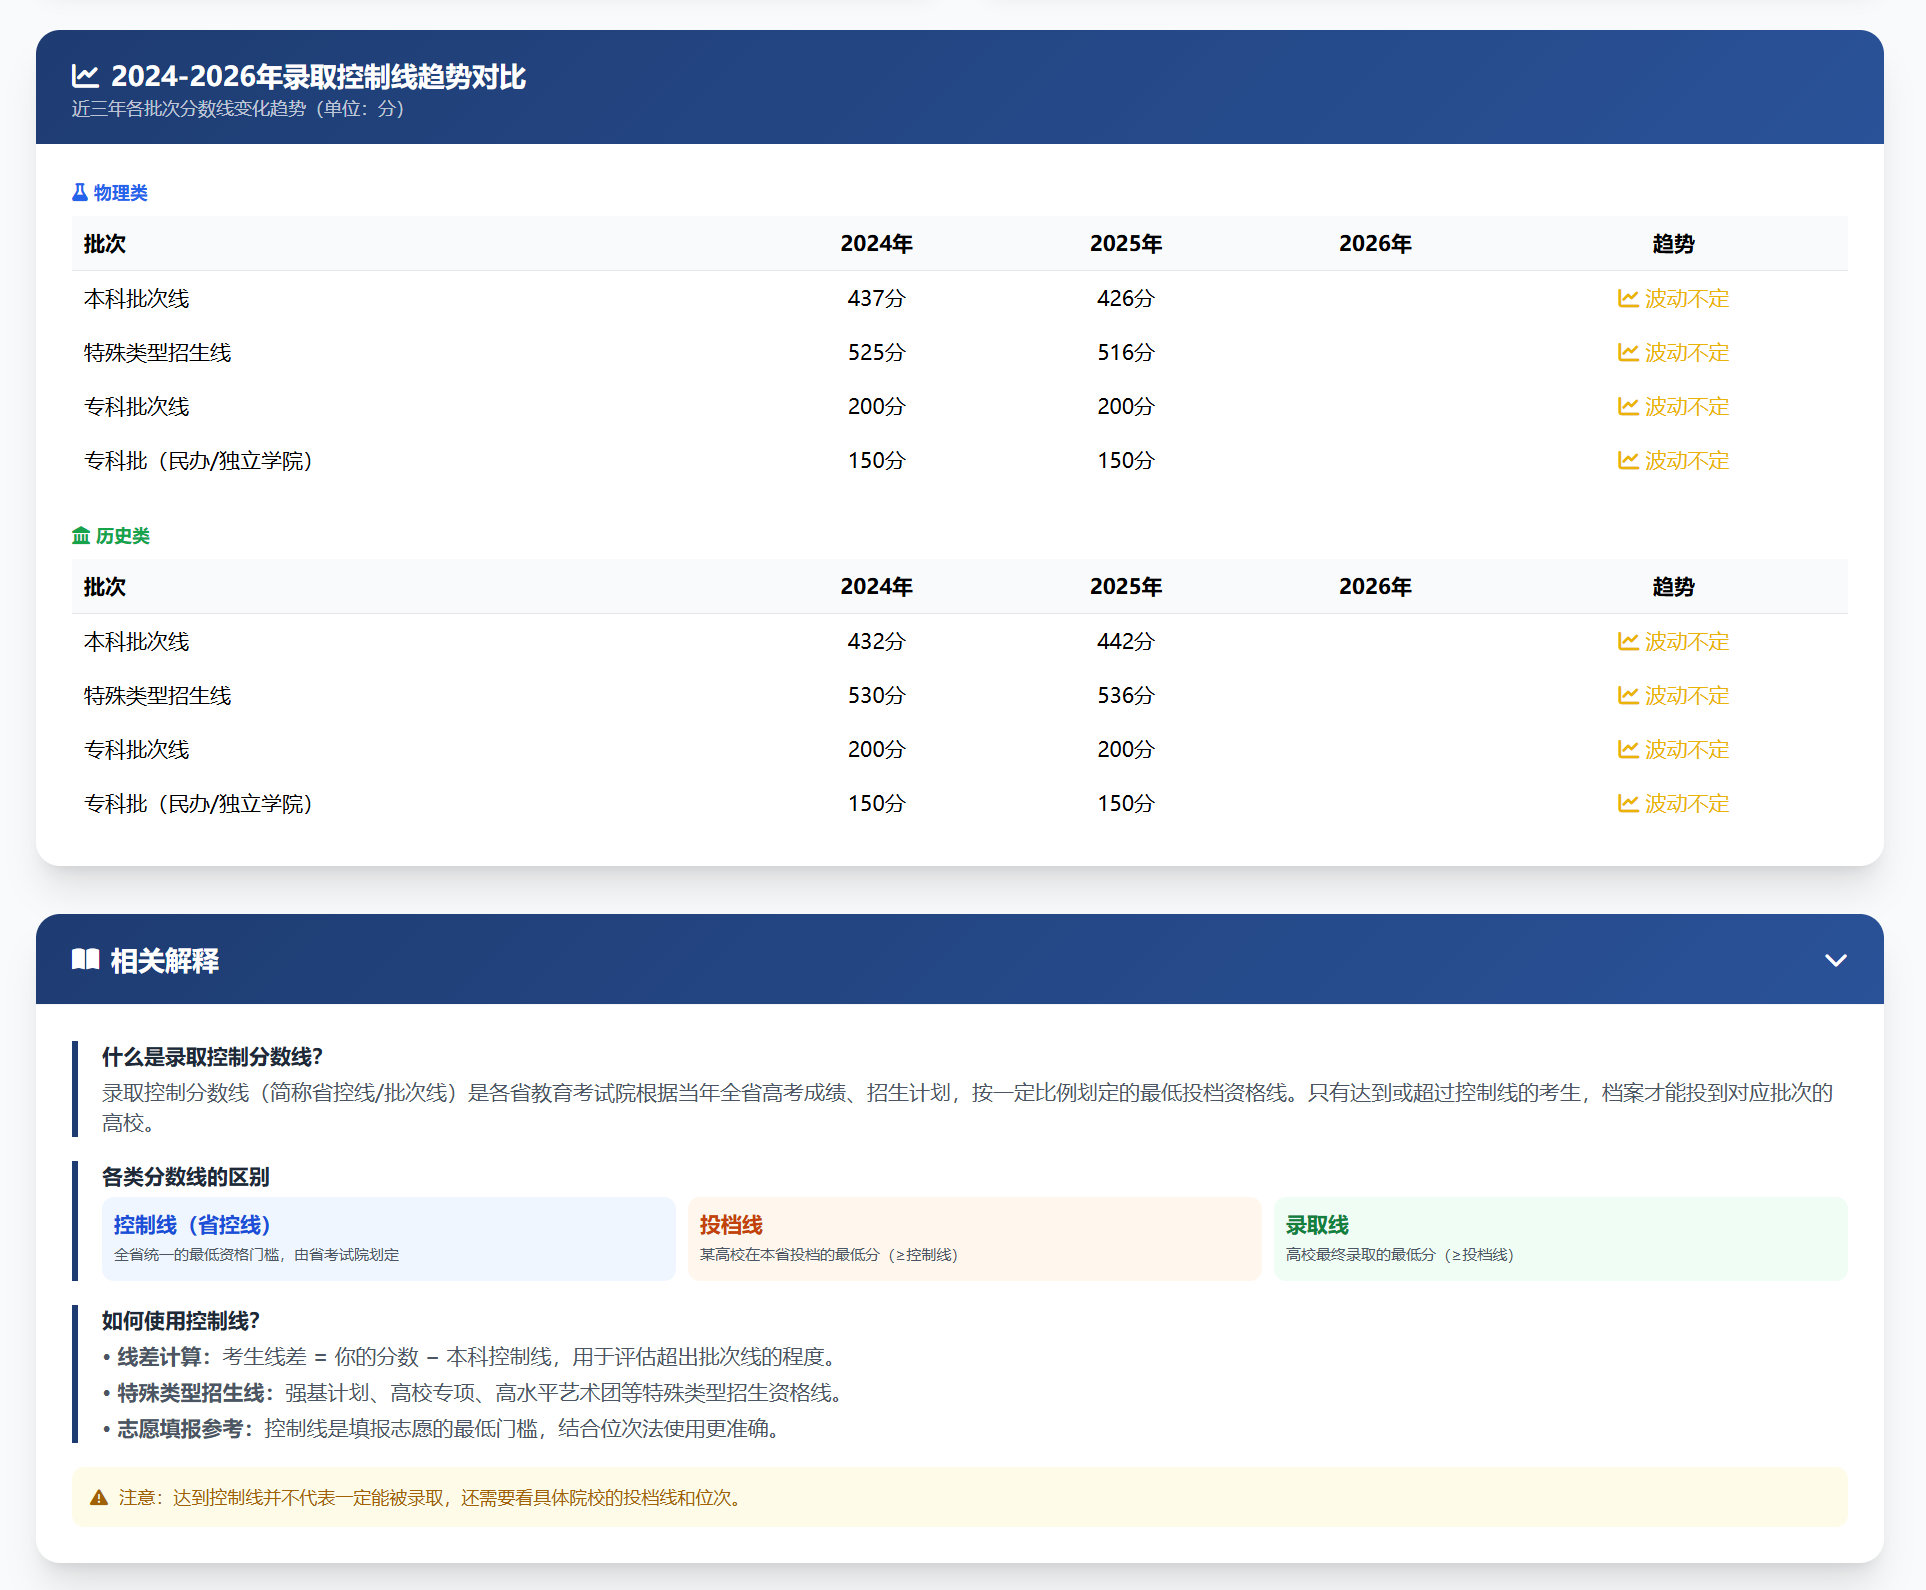This screenshot has height=1590, width=1926.
Task: Click the 特殊类型招生线 bullet in the explanation
Action: [475, 1393]
